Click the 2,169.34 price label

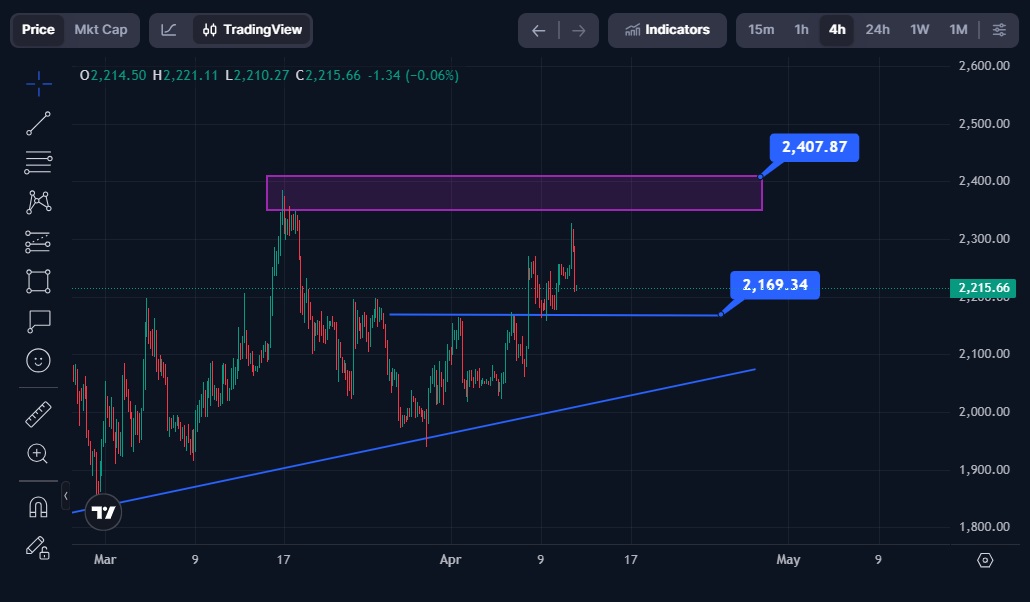point(775,285)
